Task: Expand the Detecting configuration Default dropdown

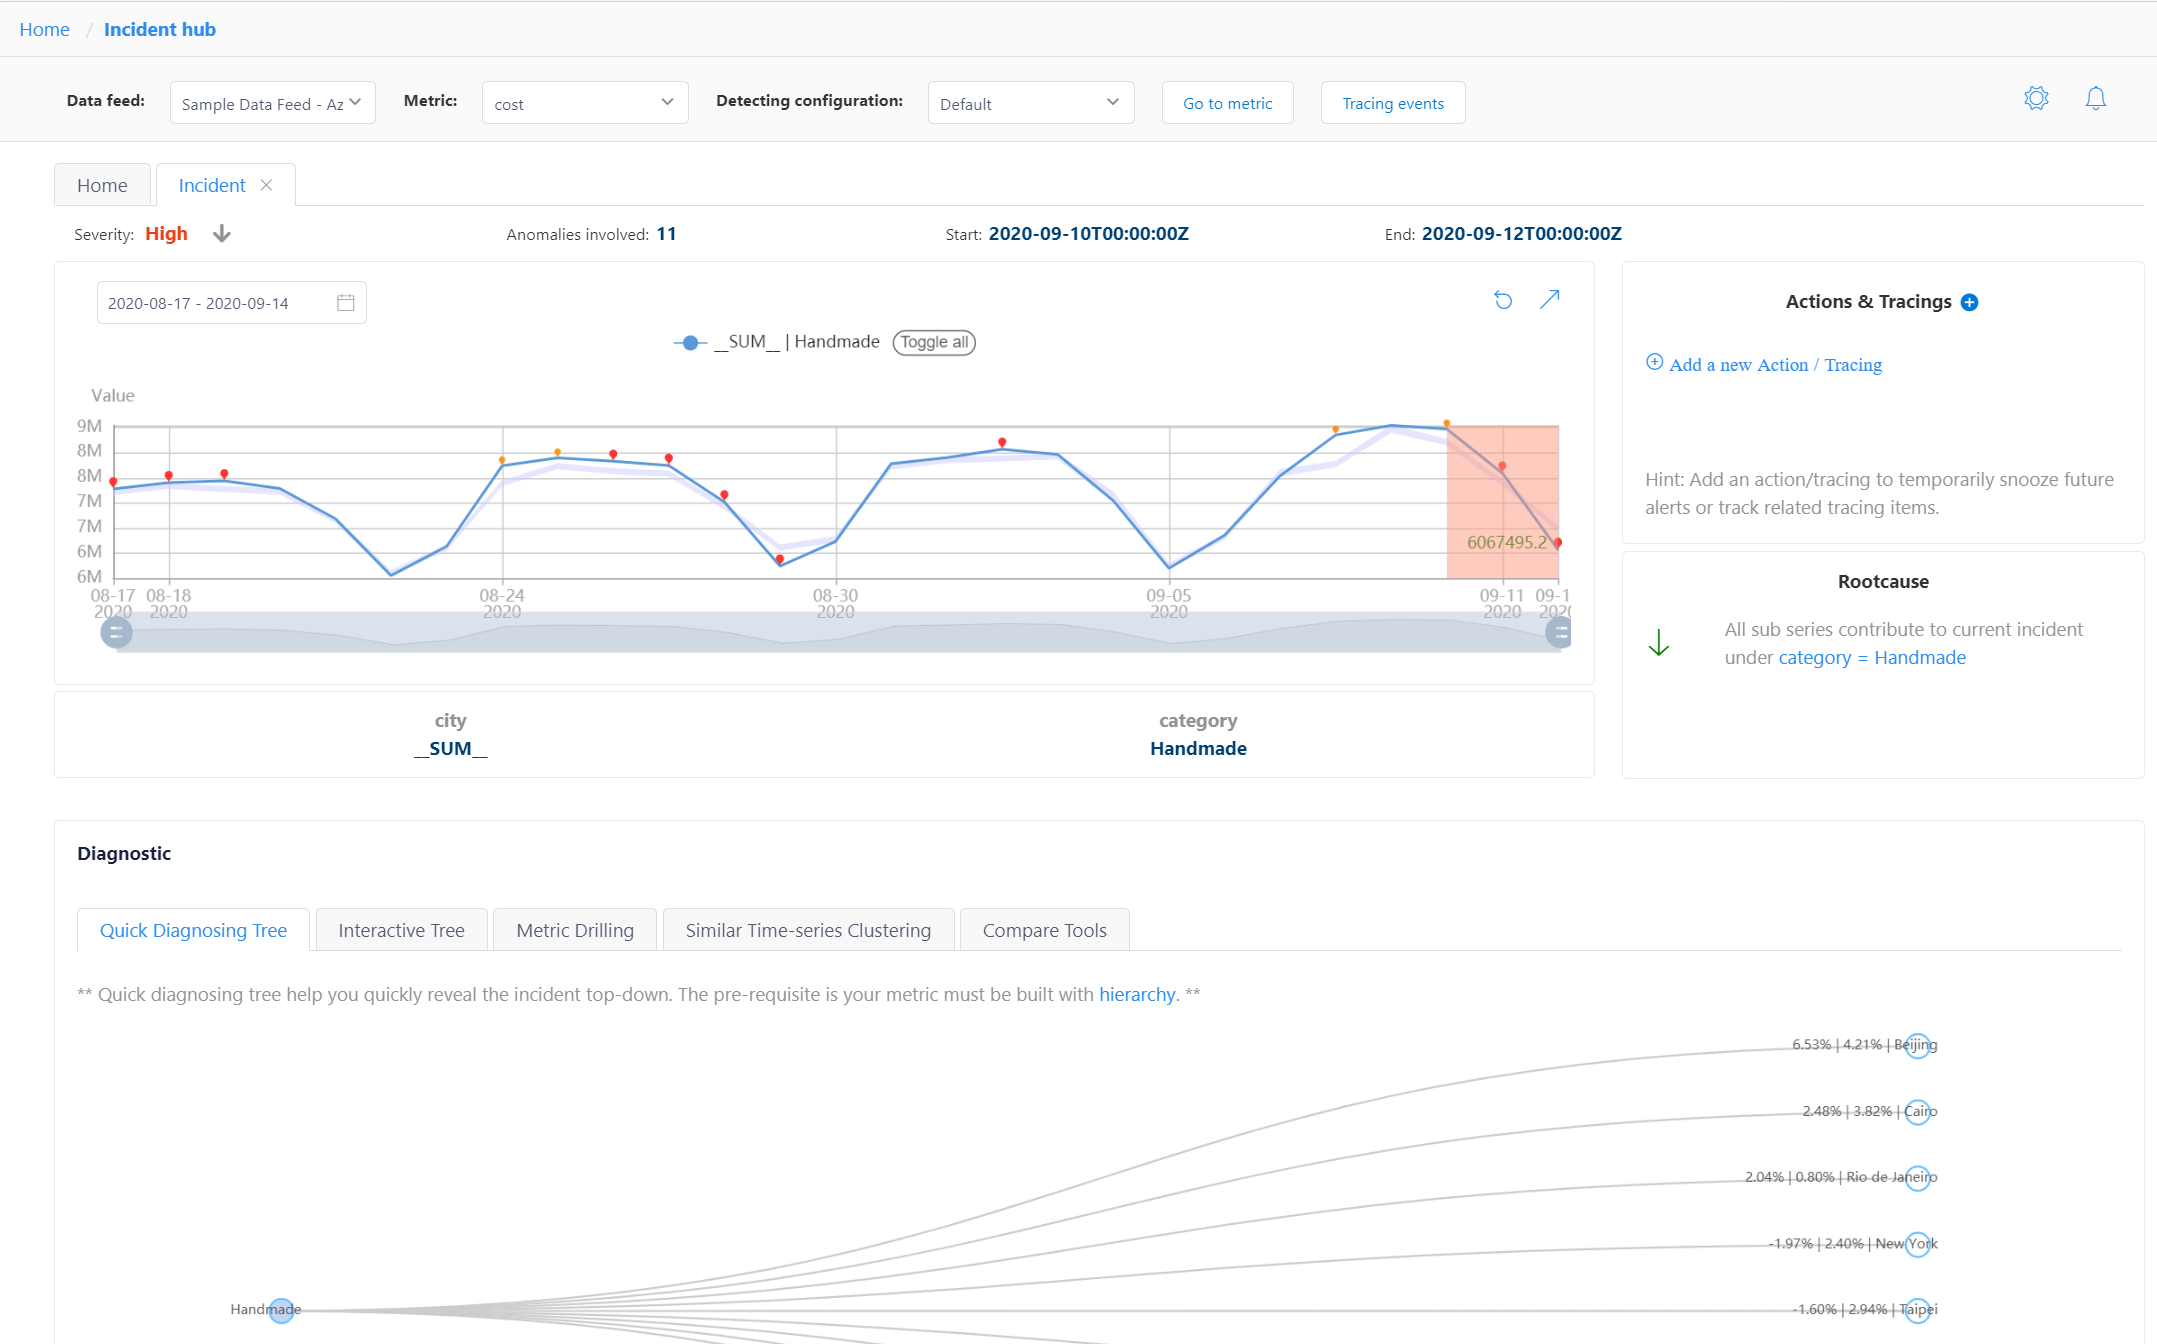Action: pyautogui.click(x=1030, y=103)
